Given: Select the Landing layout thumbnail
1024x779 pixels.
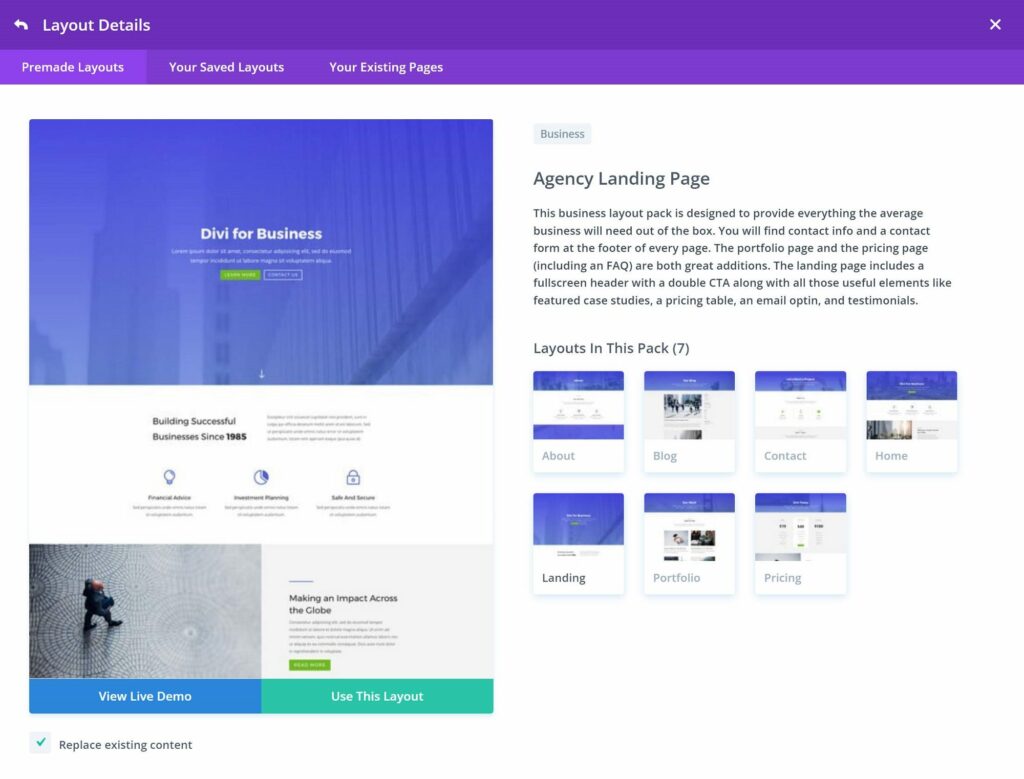Looking at the screenshot, I should click(x=579, y=543).
